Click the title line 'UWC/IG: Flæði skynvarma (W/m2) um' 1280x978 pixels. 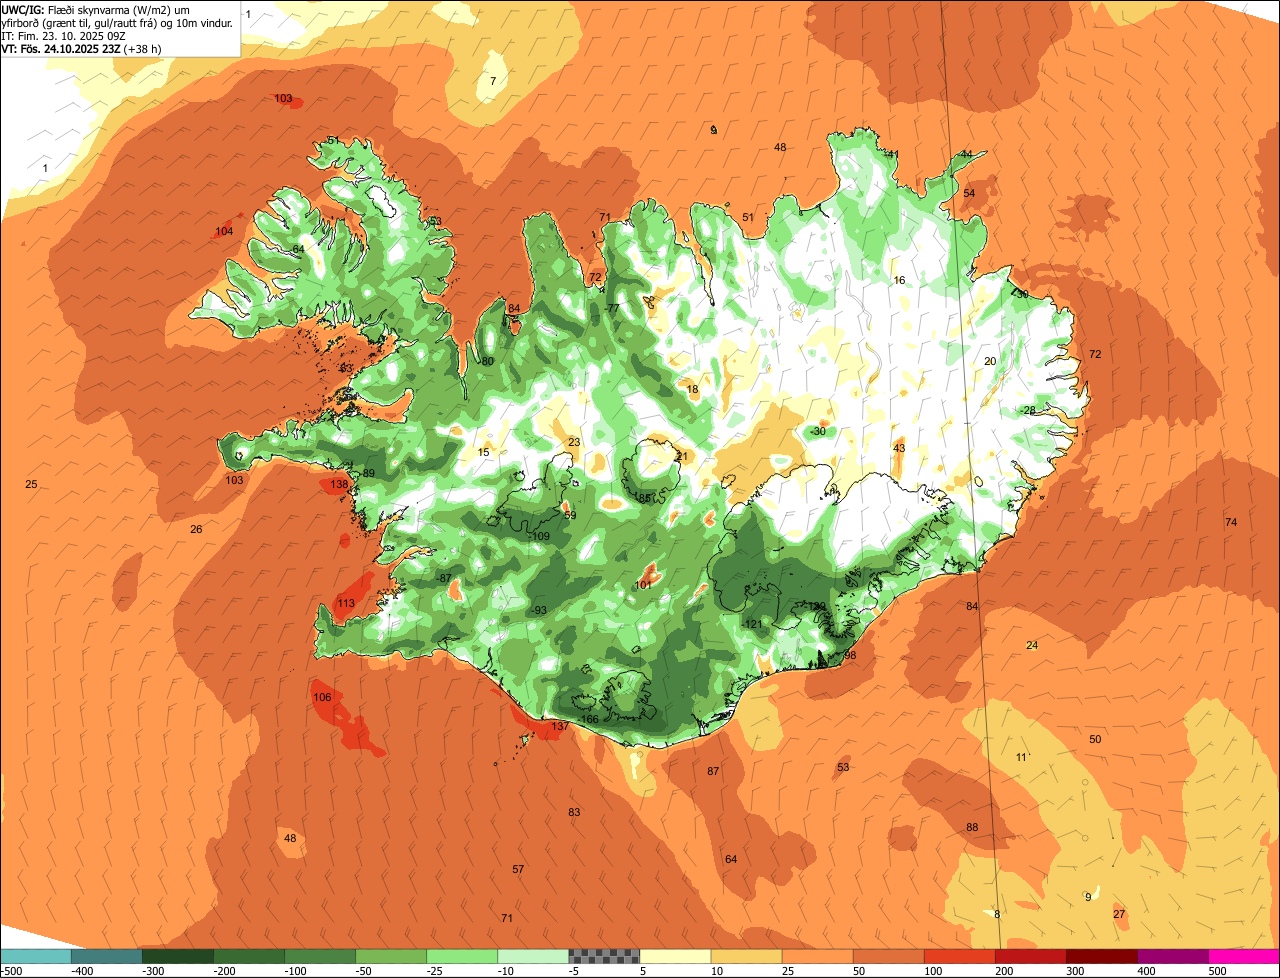pyautogui.click(x=96, y=10)
